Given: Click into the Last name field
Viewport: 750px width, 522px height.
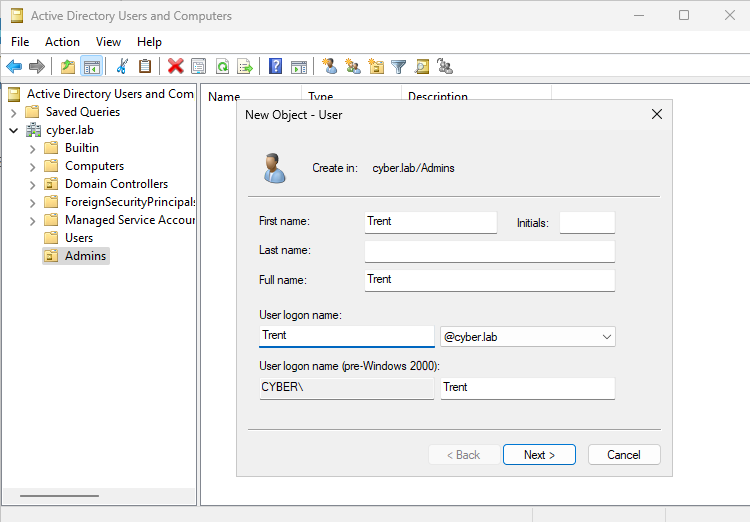Looking at the screenshot, I should [489, 251].
